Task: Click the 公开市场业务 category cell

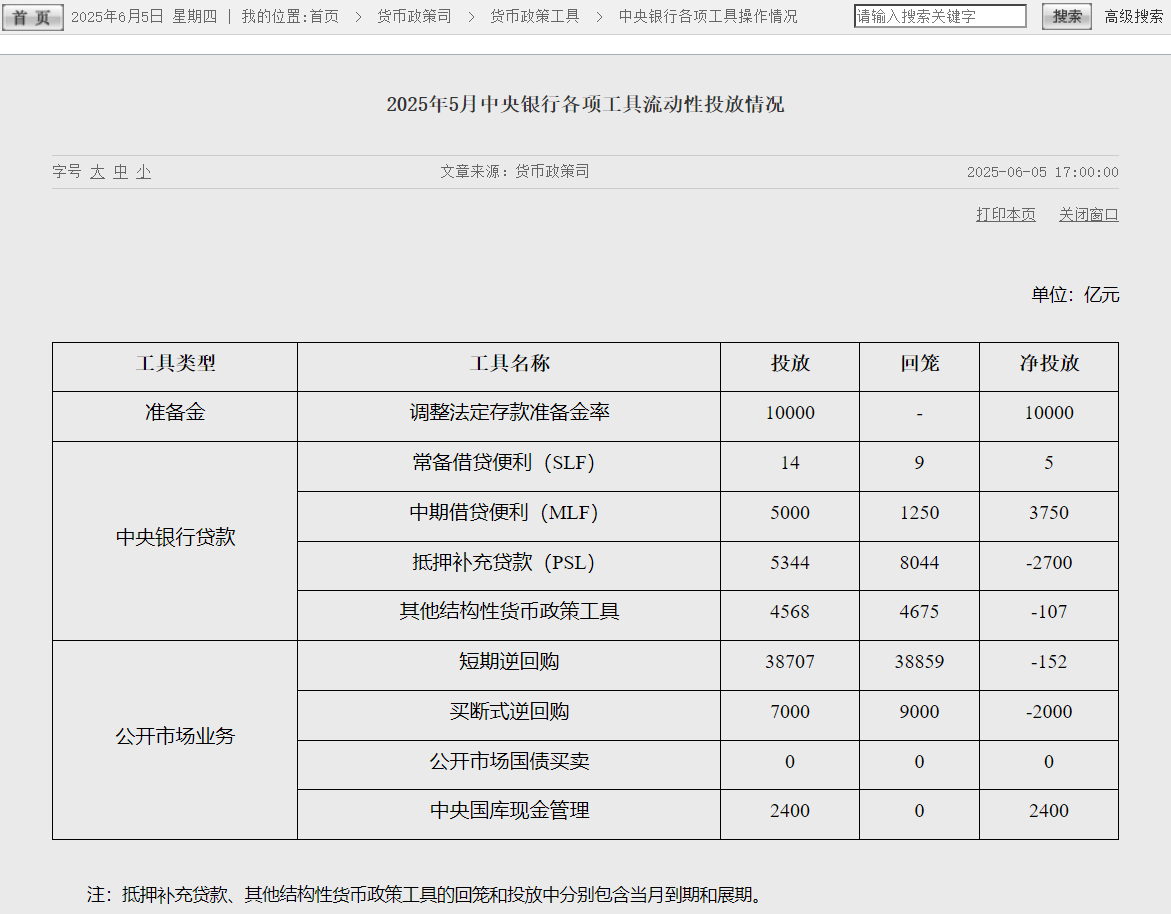Action: coord(175,737)
